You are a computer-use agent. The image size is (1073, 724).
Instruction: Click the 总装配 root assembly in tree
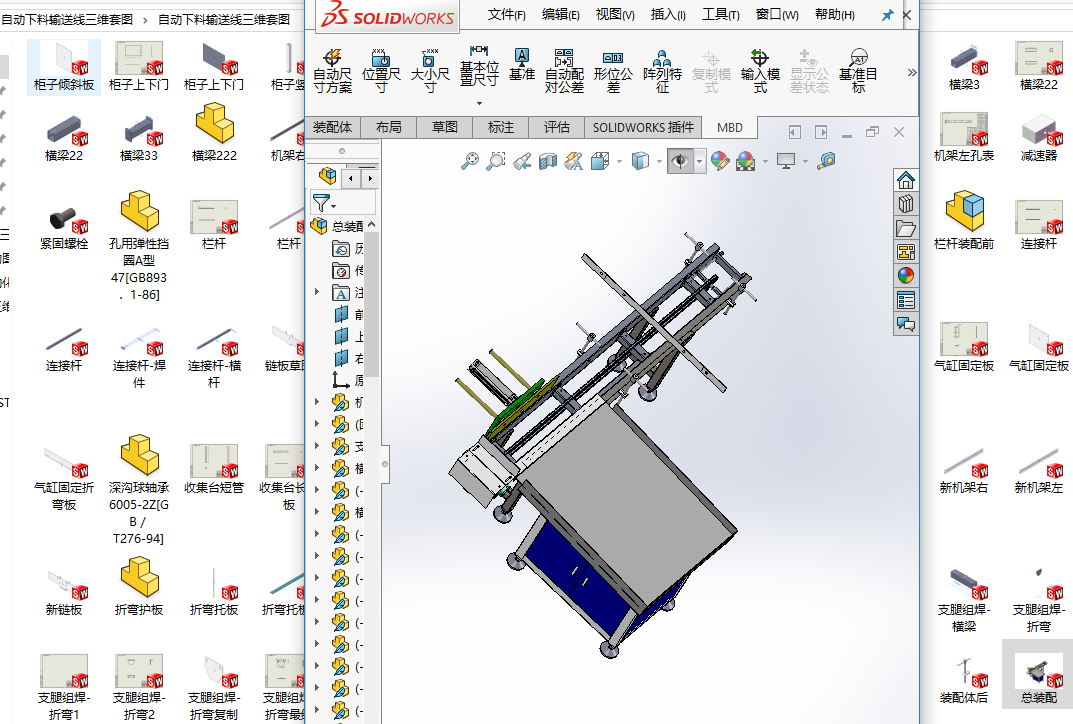(x=347, y=227)
